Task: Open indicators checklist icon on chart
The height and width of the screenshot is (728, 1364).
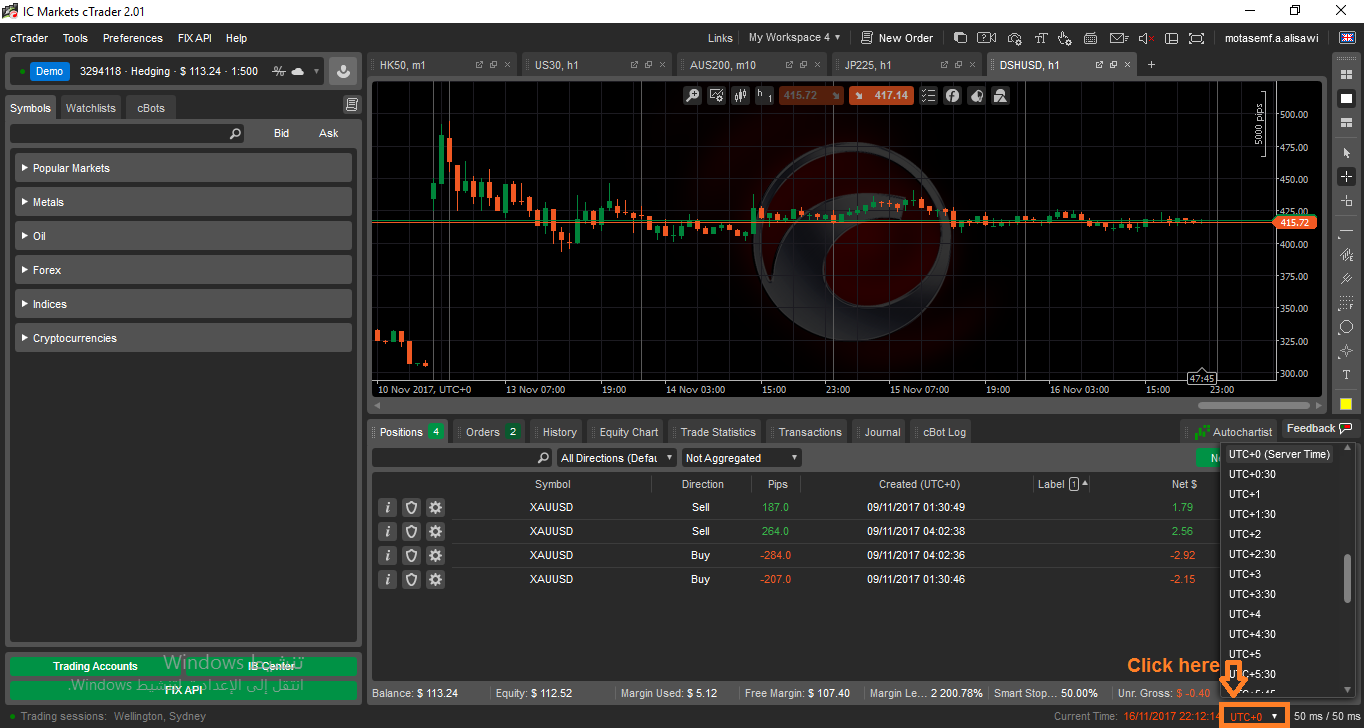Action: (x=929, y=95)
